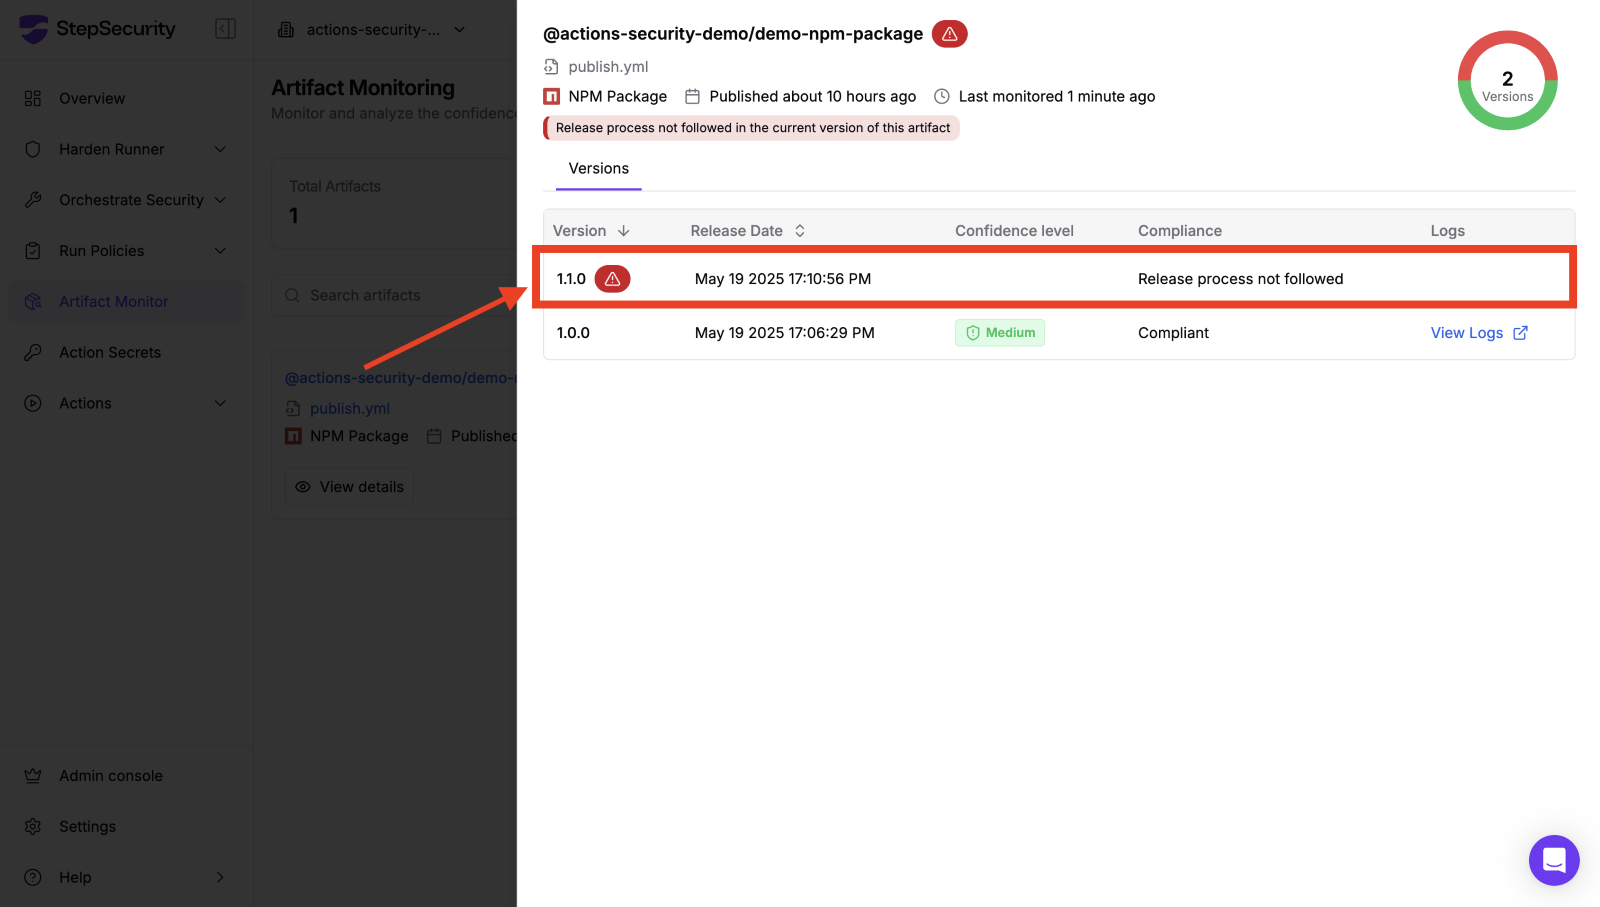This screenshot has width=1600, height=907.
Task: Click the Action Secrets key icon
Action: [33, 353]
